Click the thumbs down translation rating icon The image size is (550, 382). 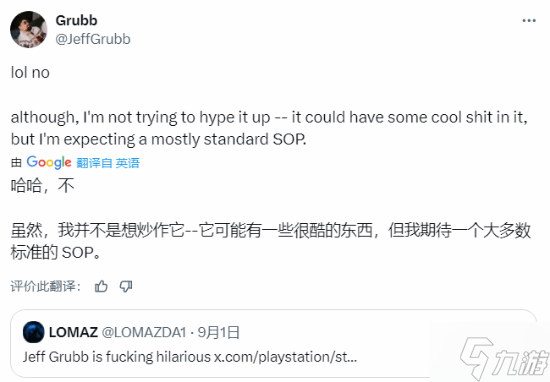[126, 287]
